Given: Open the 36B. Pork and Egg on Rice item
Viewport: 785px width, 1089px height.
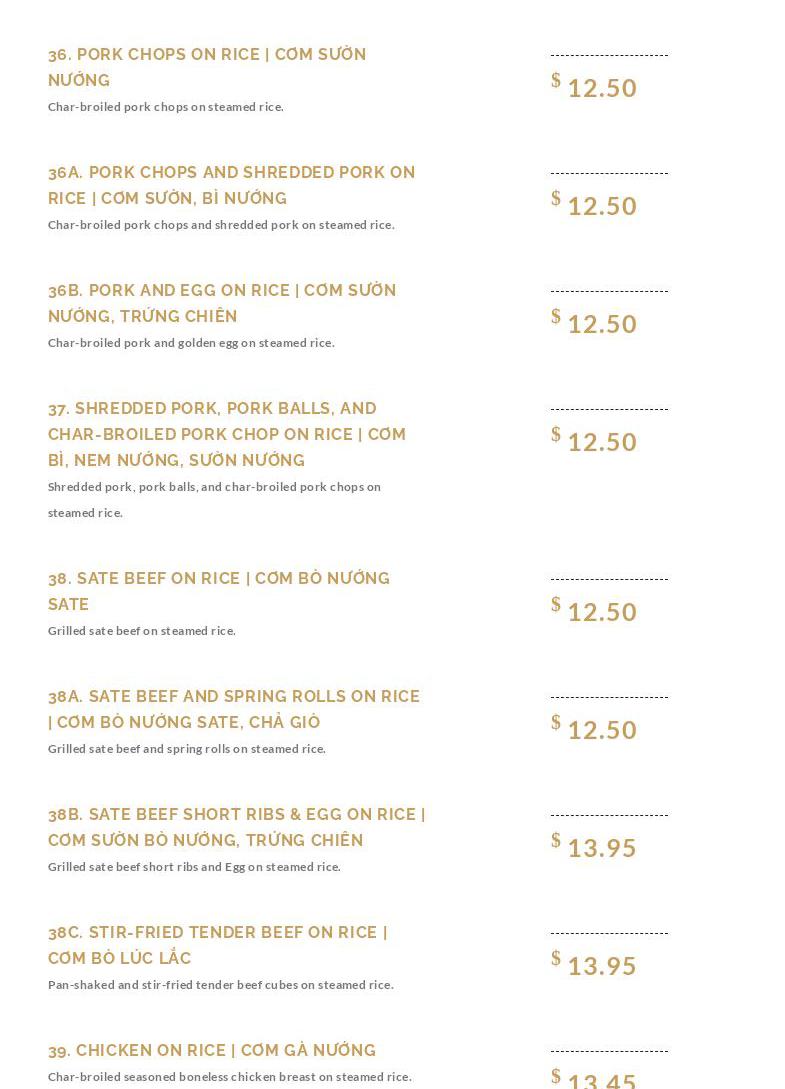Looking at the screenshot, I should click(222, 303).
